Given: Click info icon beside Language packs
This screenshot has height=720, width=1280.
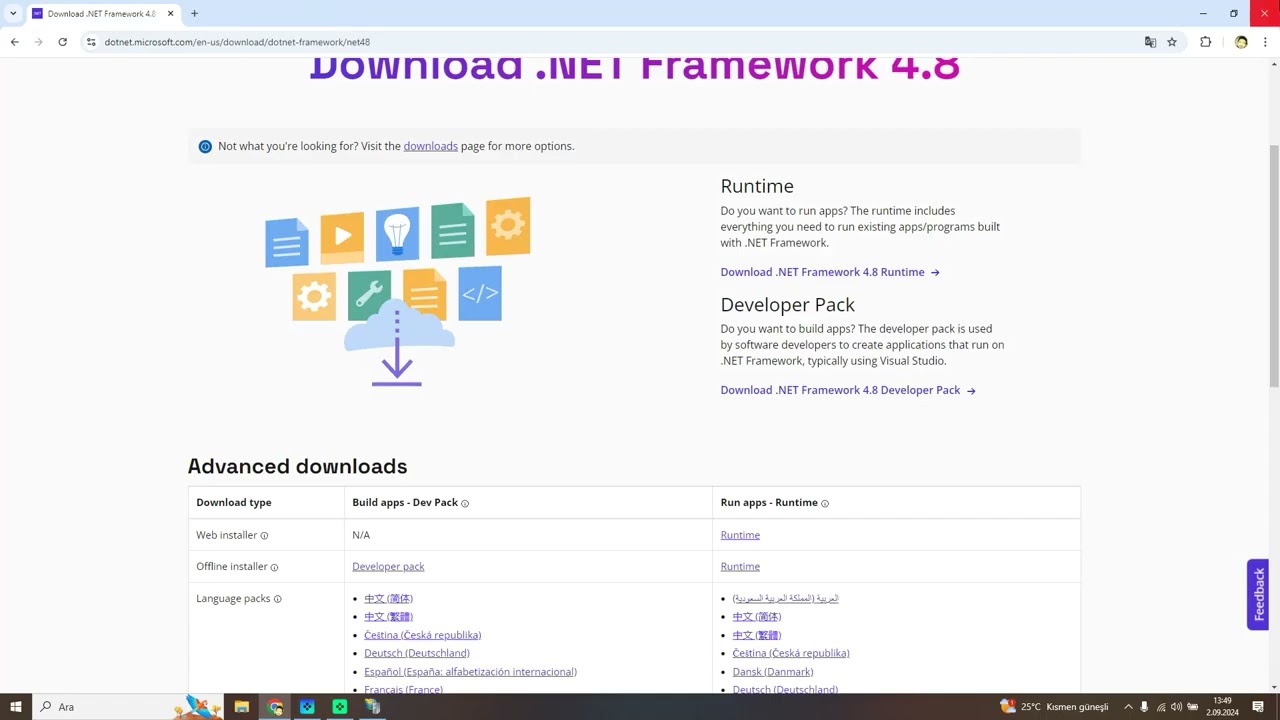Looking at the screenshot, I should pyautogui.click(x=278, y=599).
